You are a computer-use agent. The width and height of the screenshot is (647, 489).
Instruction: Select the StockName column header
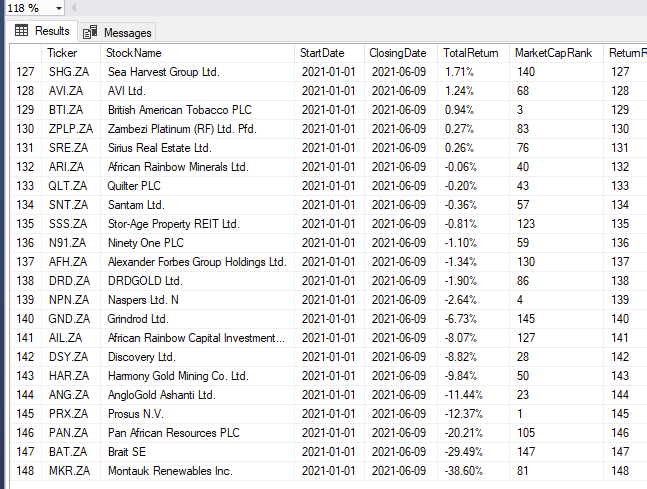click(198, 53)
